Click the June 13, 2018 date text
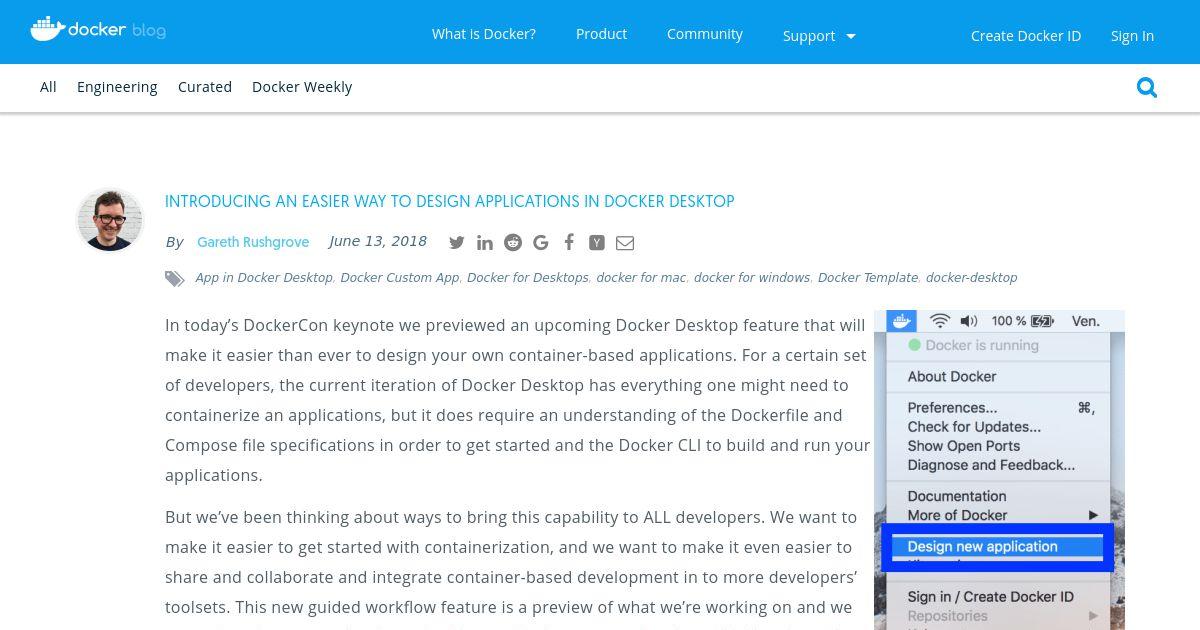 tap(378, 241)
